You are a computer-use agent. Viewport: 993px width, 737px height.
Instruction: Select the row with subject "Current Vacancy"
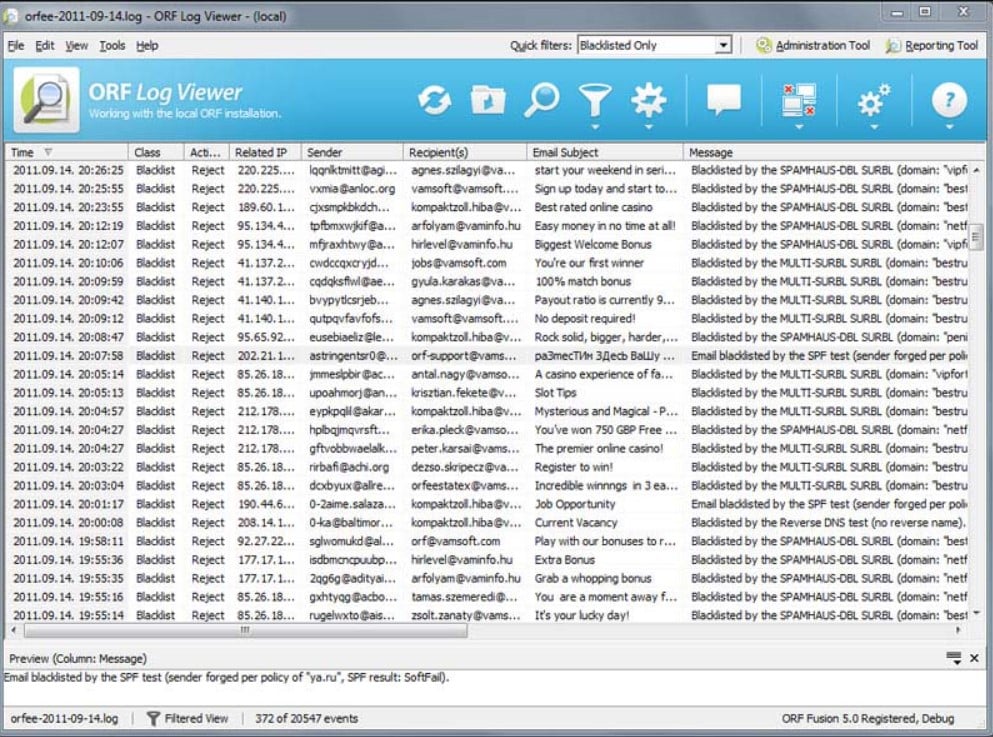pyautogui.click(x=488, y=522)
